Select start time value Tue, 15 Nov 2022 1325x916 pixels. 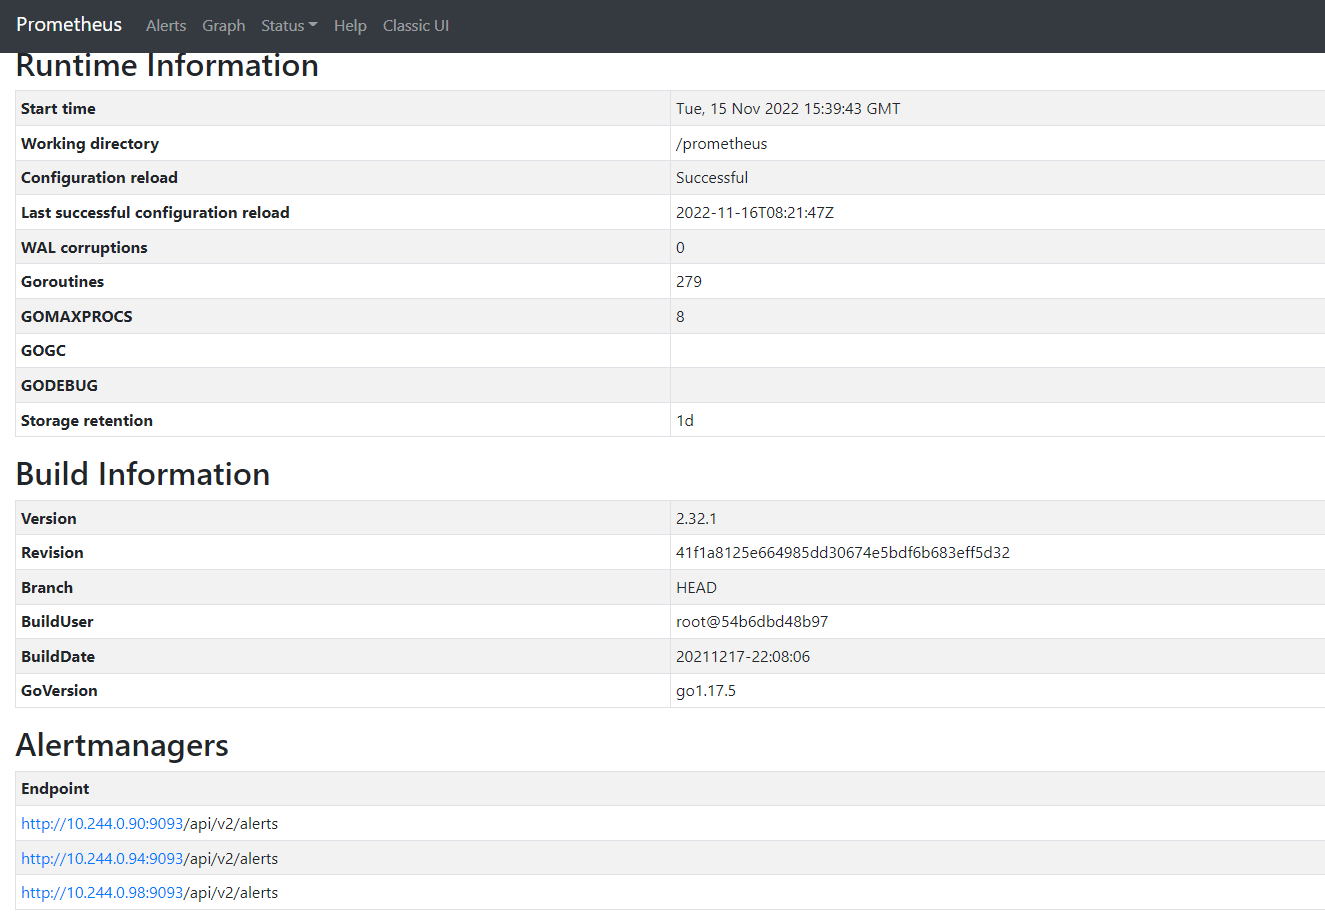[x=788, y=109]
